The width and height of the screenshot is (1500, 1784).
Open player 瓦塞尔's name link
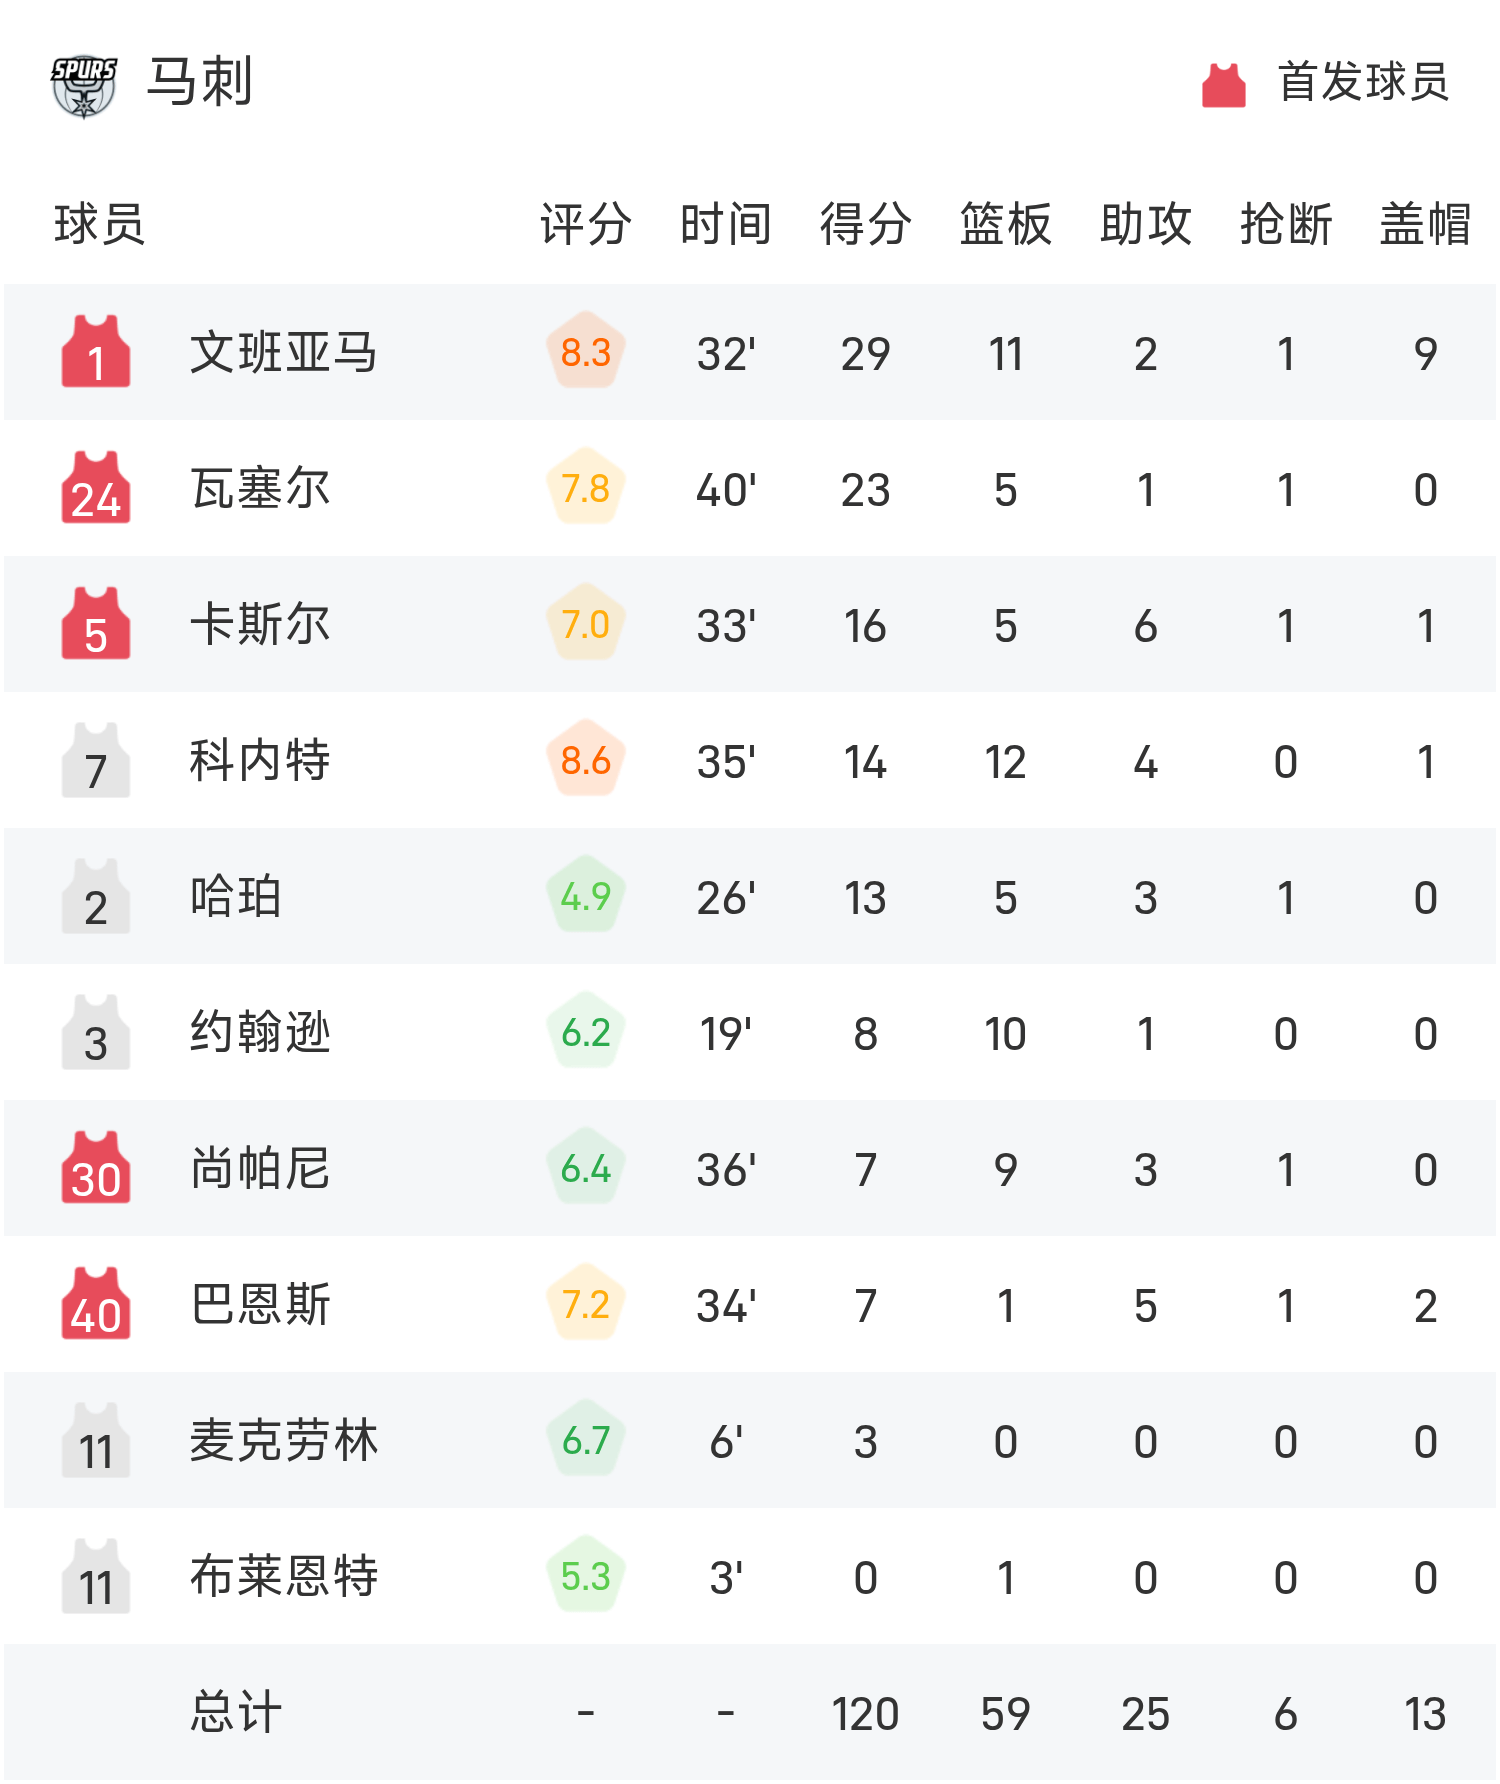pos(260,488)
